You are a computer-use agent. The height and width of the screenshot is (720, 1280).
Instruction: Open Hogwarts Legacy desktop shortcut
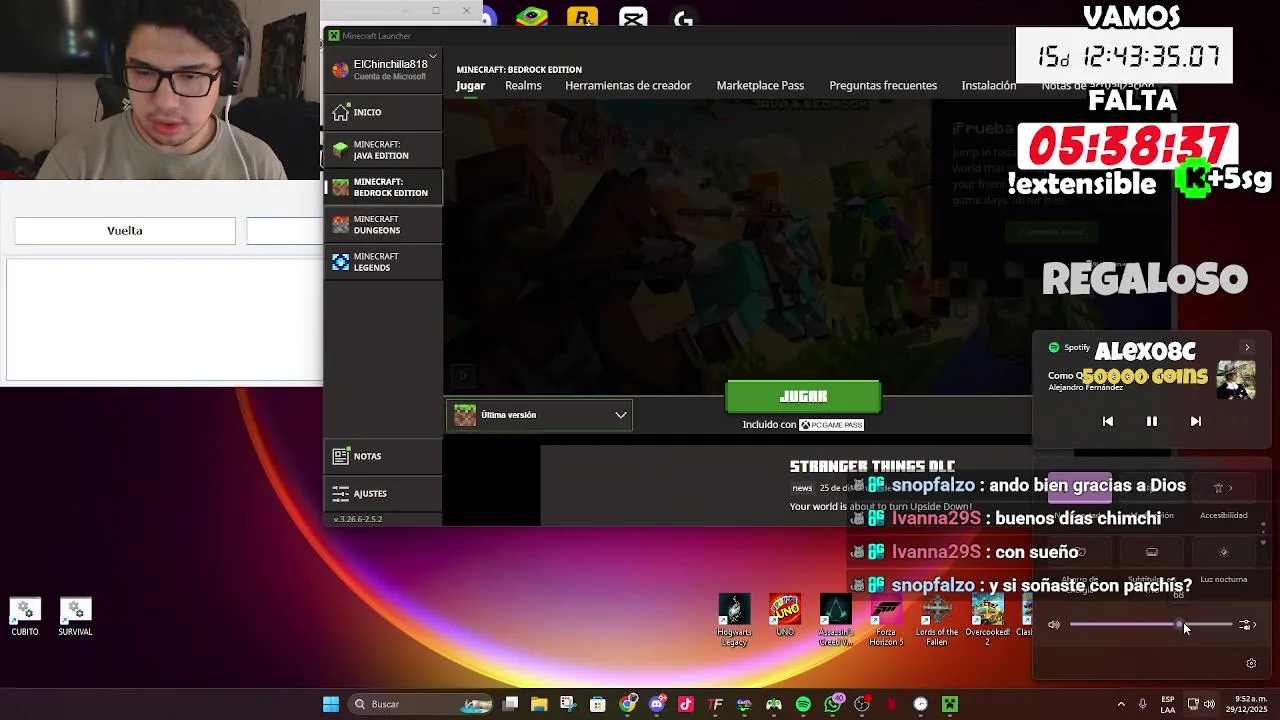734,620
